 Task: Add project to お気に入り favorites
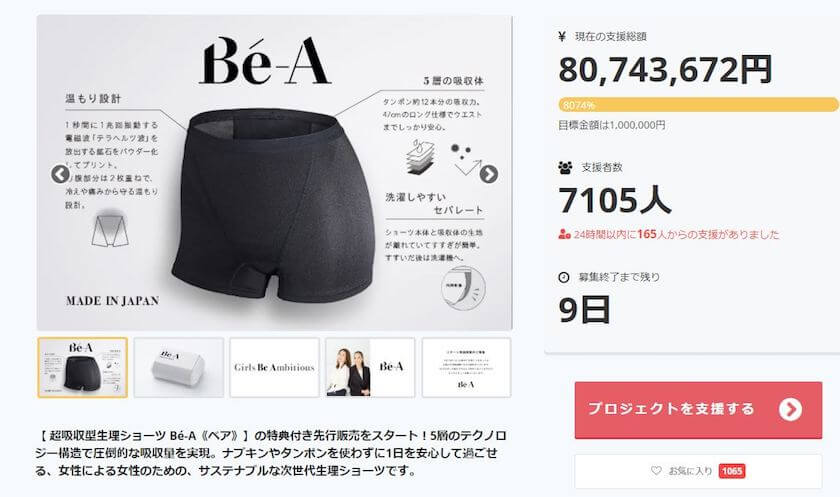[698, 471]
